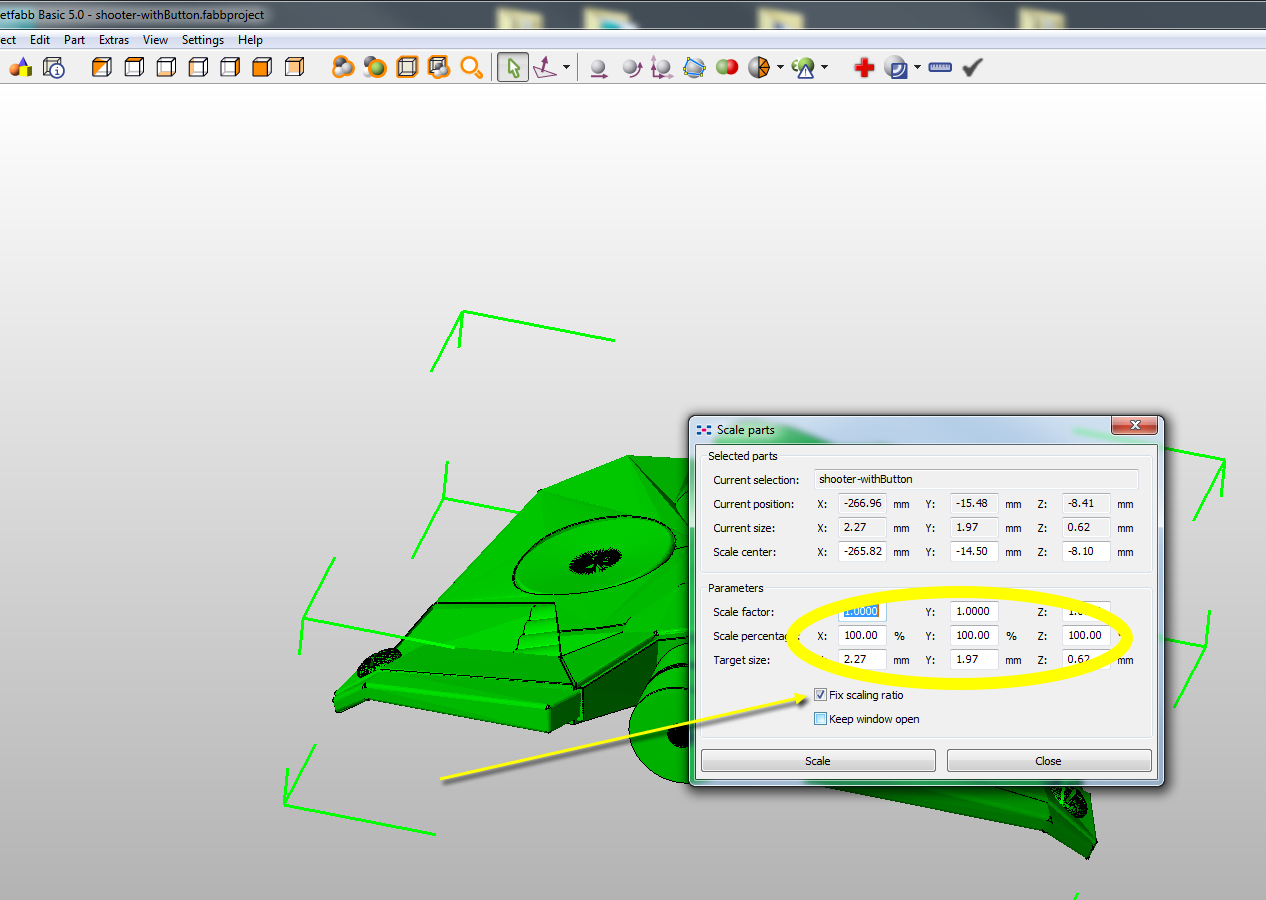Select the green arrow selection mode

coord(513,67)
